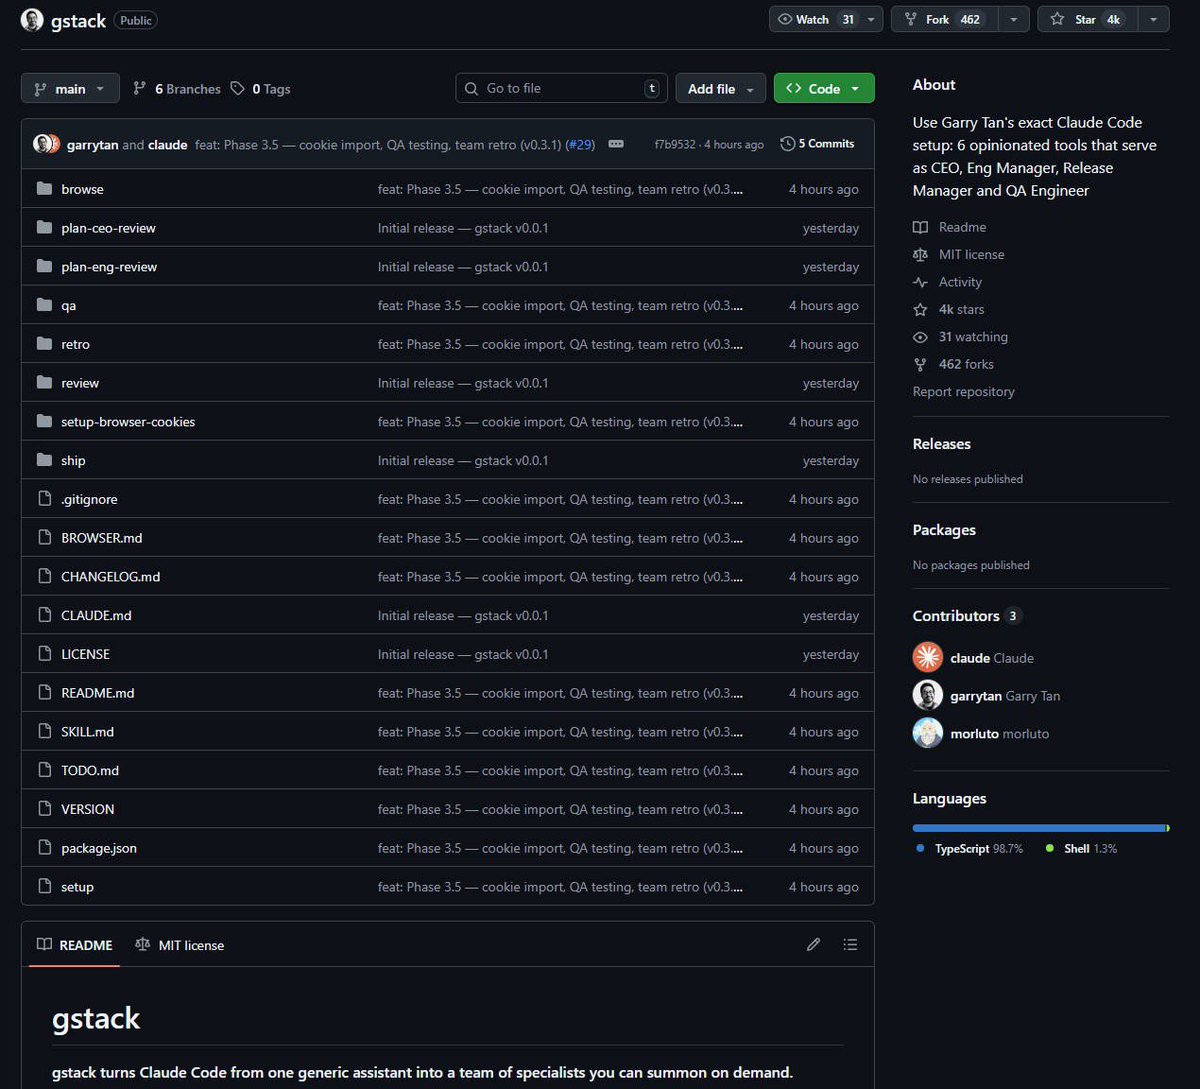This screenshot has width=1200, height=1089.
Task: View the 6 Branches
Action: pyautogui.click(x=177, y=89)
